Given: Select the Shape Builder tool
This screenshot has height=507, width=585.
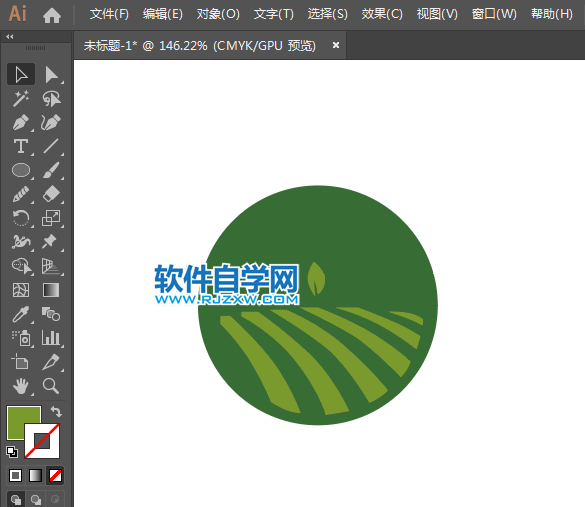Looking at the screenshot, I should tap(21, 266).
